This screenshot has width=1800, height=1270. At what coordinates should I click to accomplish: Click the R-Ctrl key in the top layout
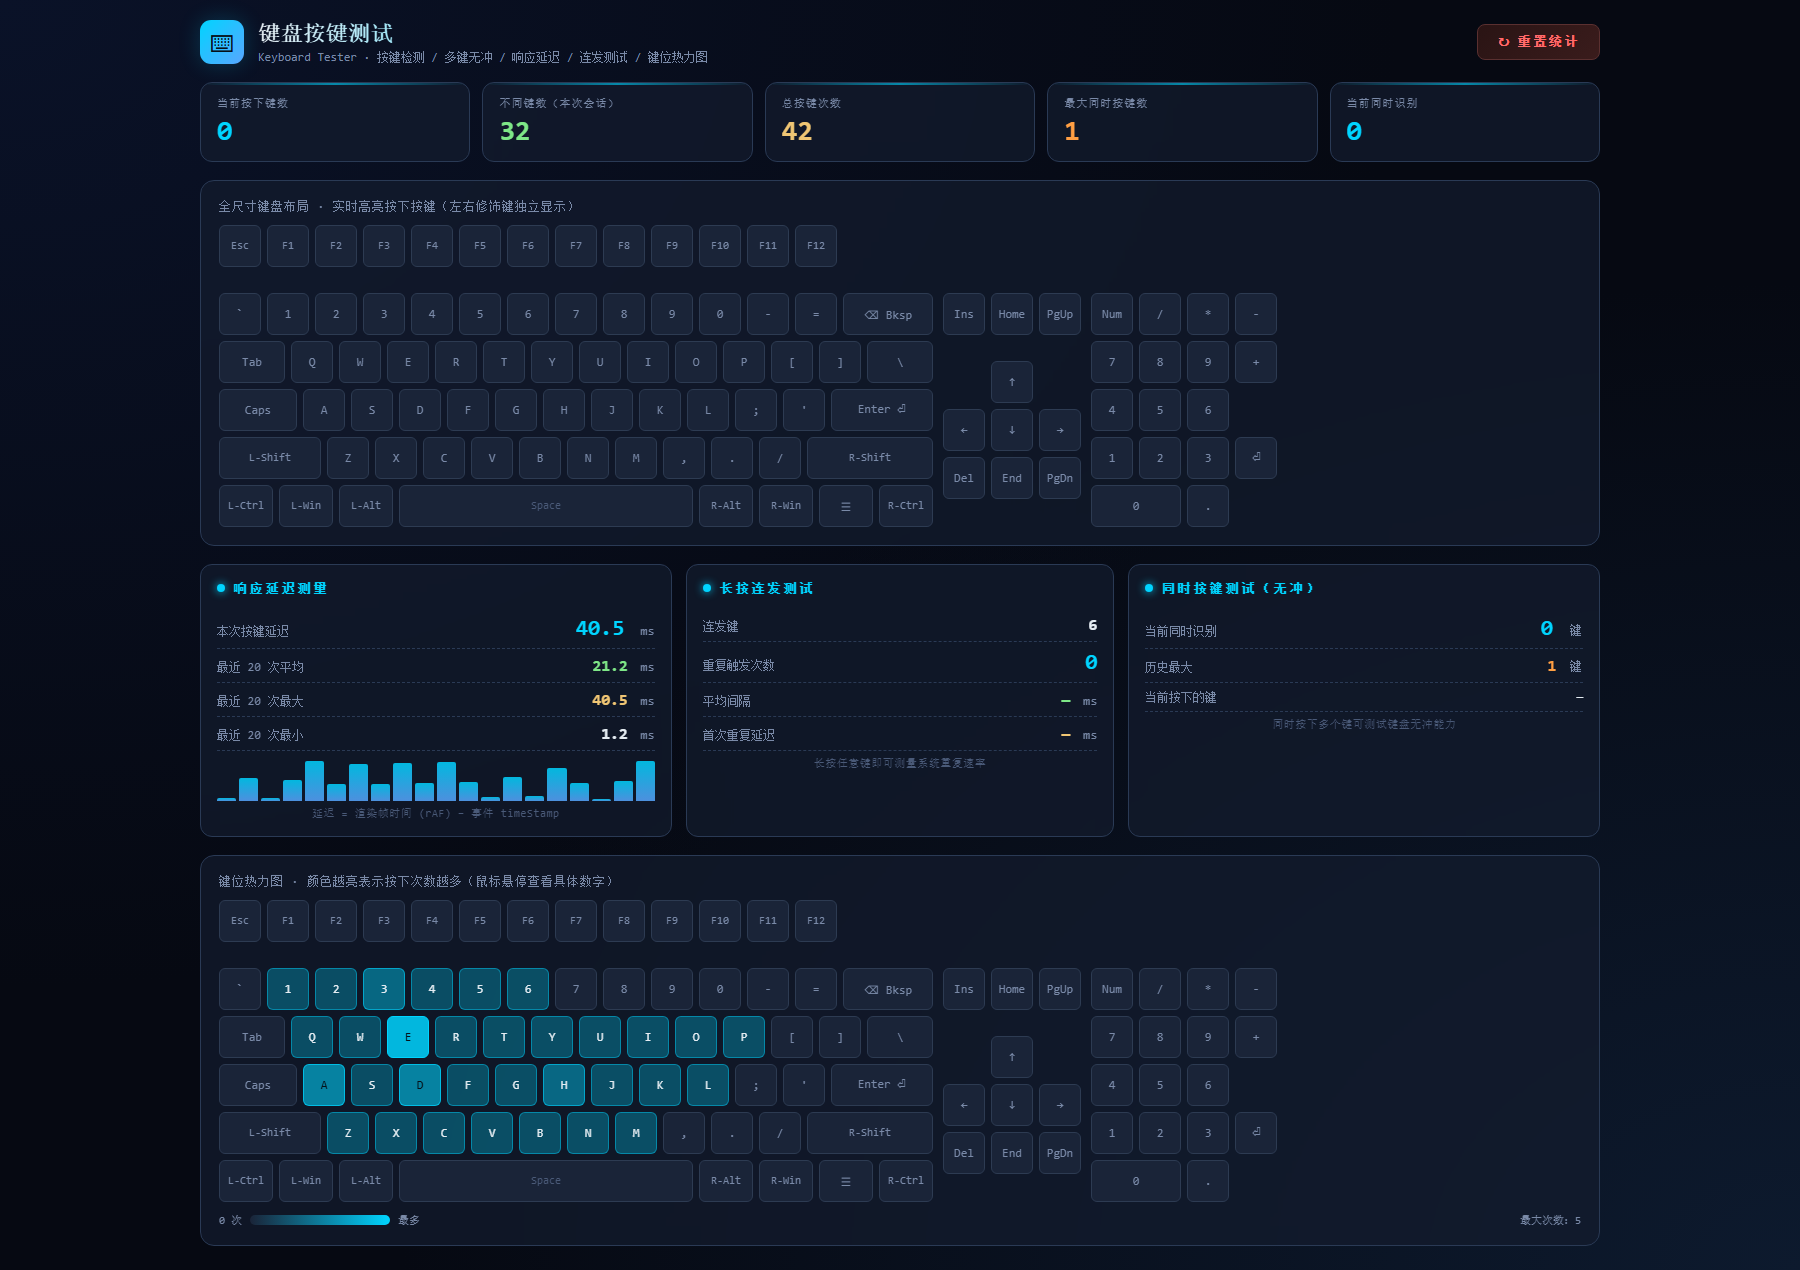[906, 506]
